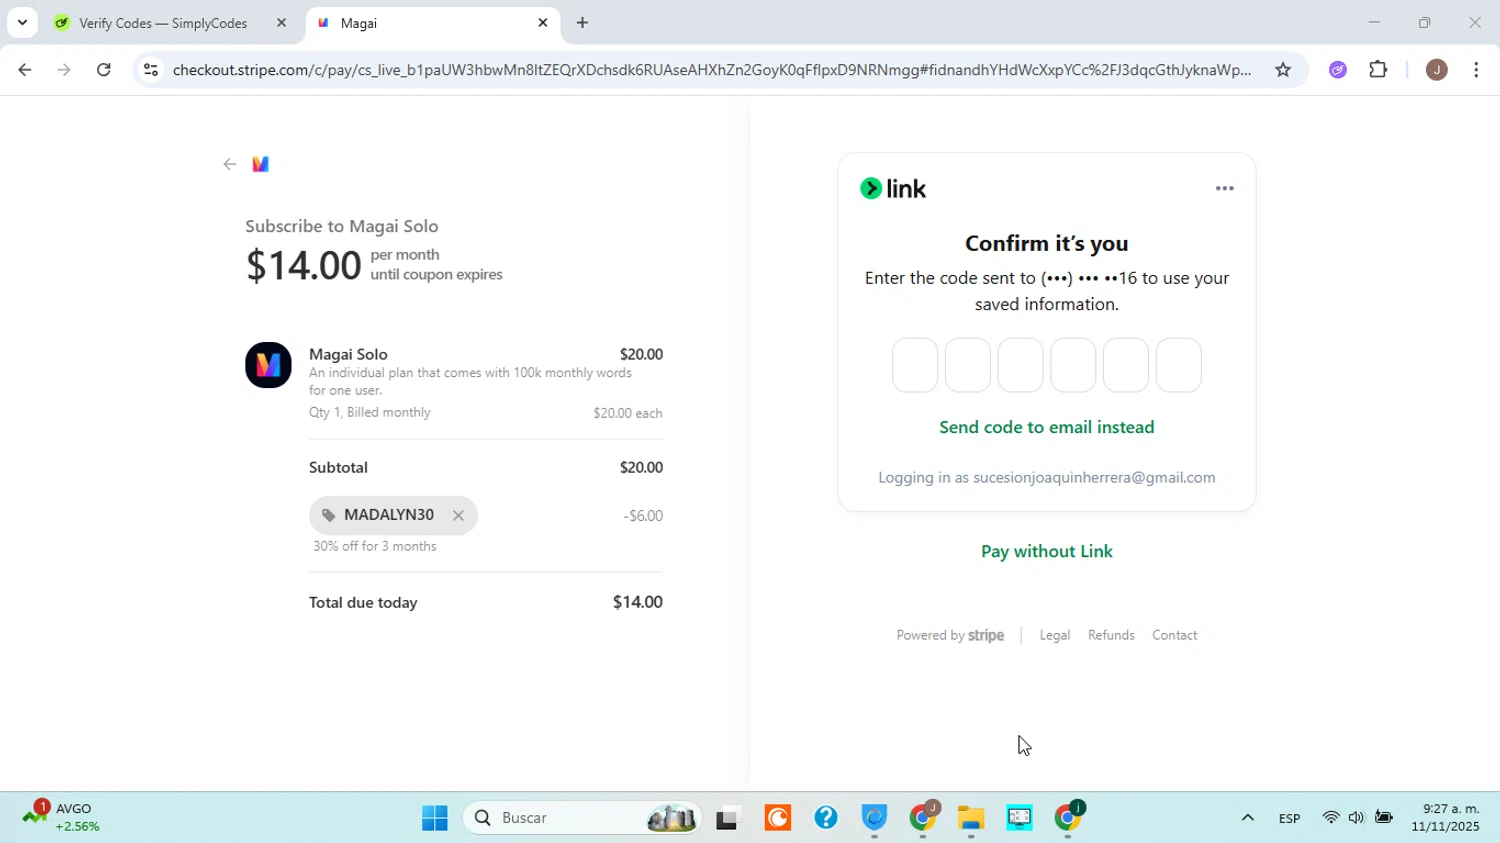Open the Chrome three-dot menu
1500x843 pixels.
coord(1476,70)
